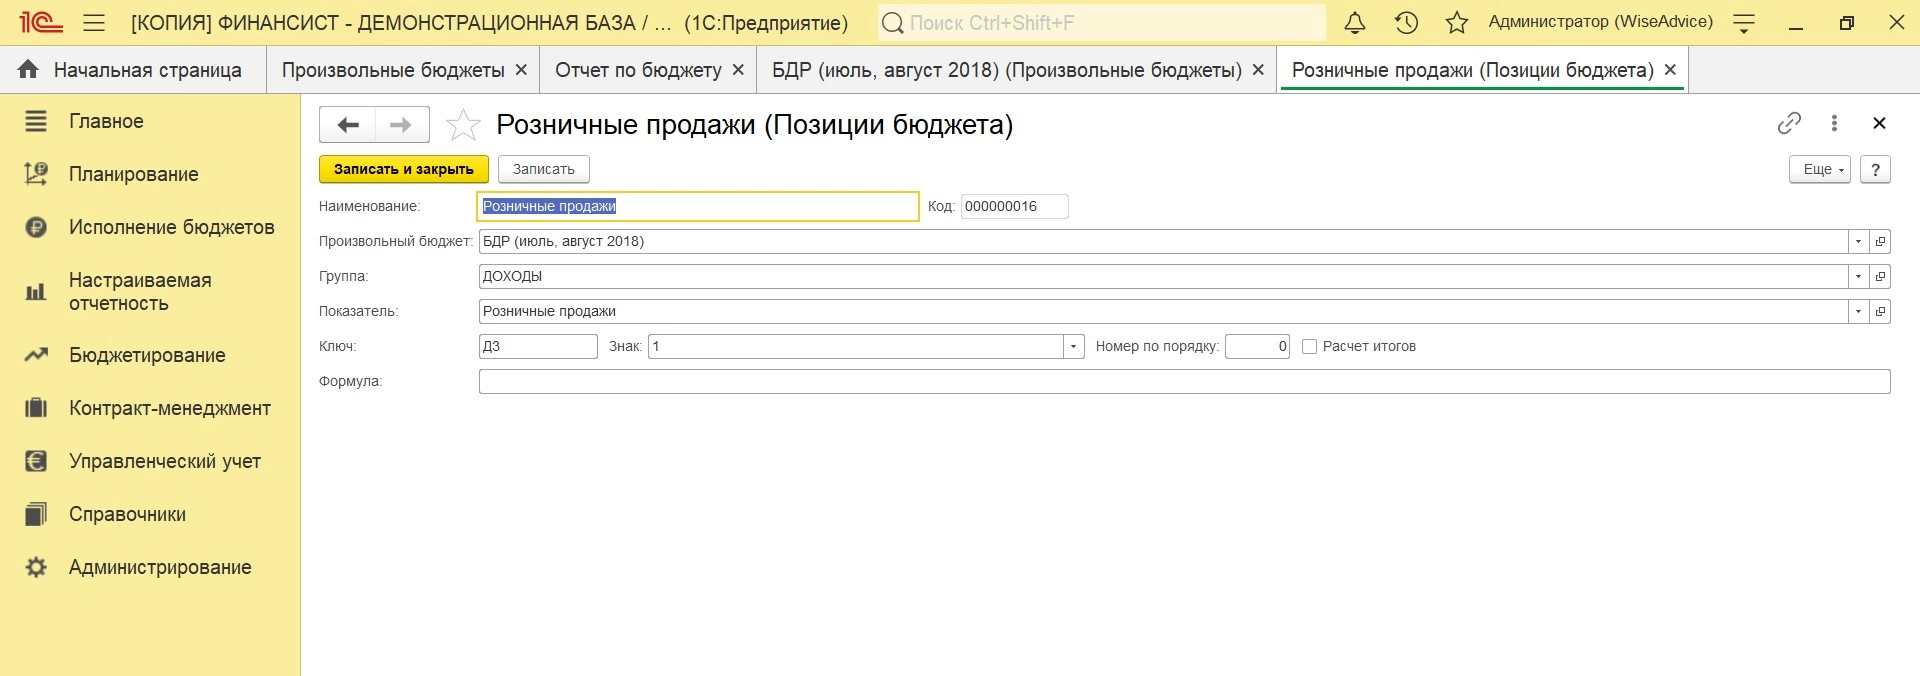1920x676 pixels.
Task: Open the form's three-dot options menu
Action: (x=1834, y=123)
